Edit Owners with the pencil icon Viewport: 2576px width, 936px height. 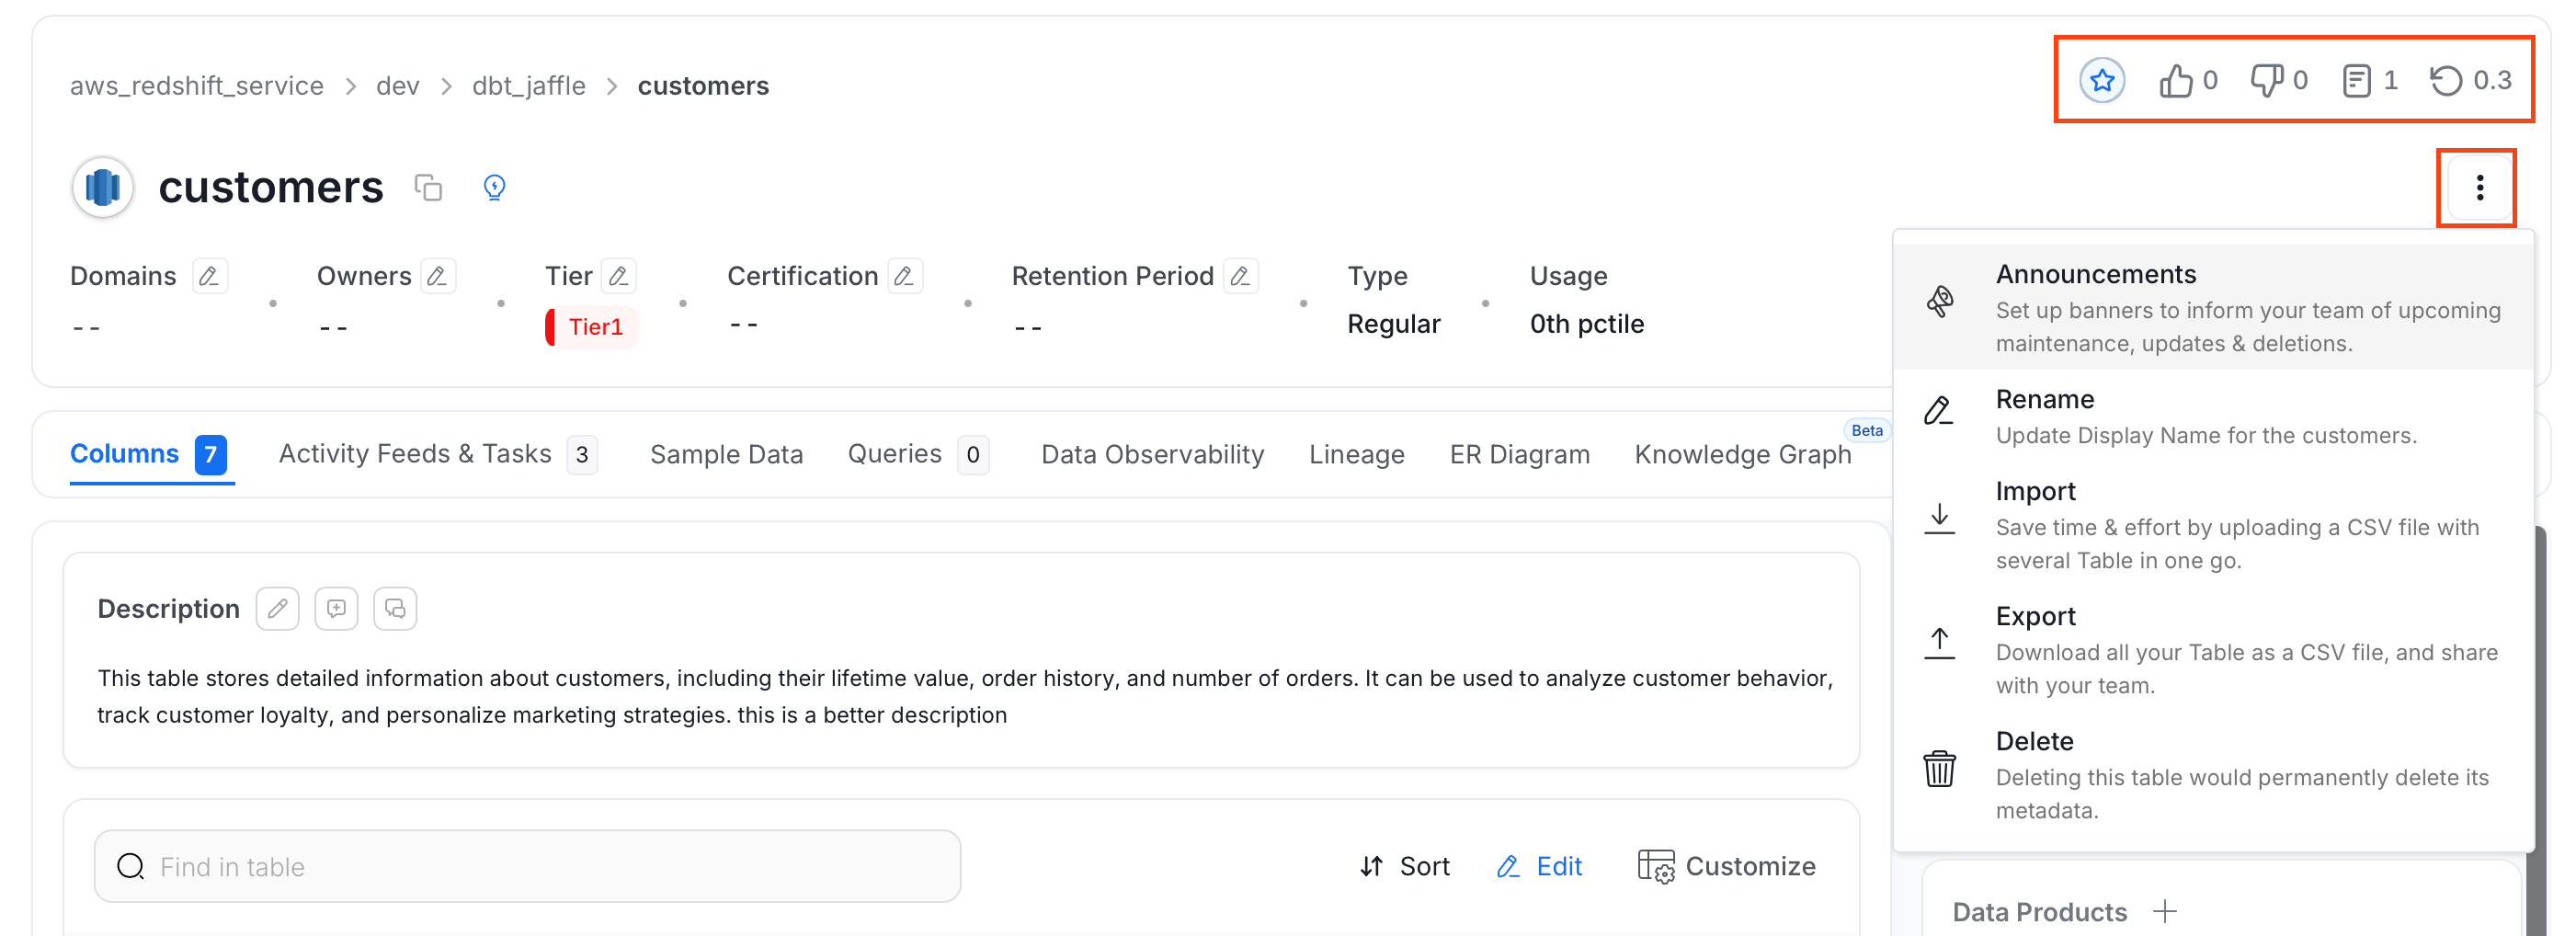coord(437,276)
